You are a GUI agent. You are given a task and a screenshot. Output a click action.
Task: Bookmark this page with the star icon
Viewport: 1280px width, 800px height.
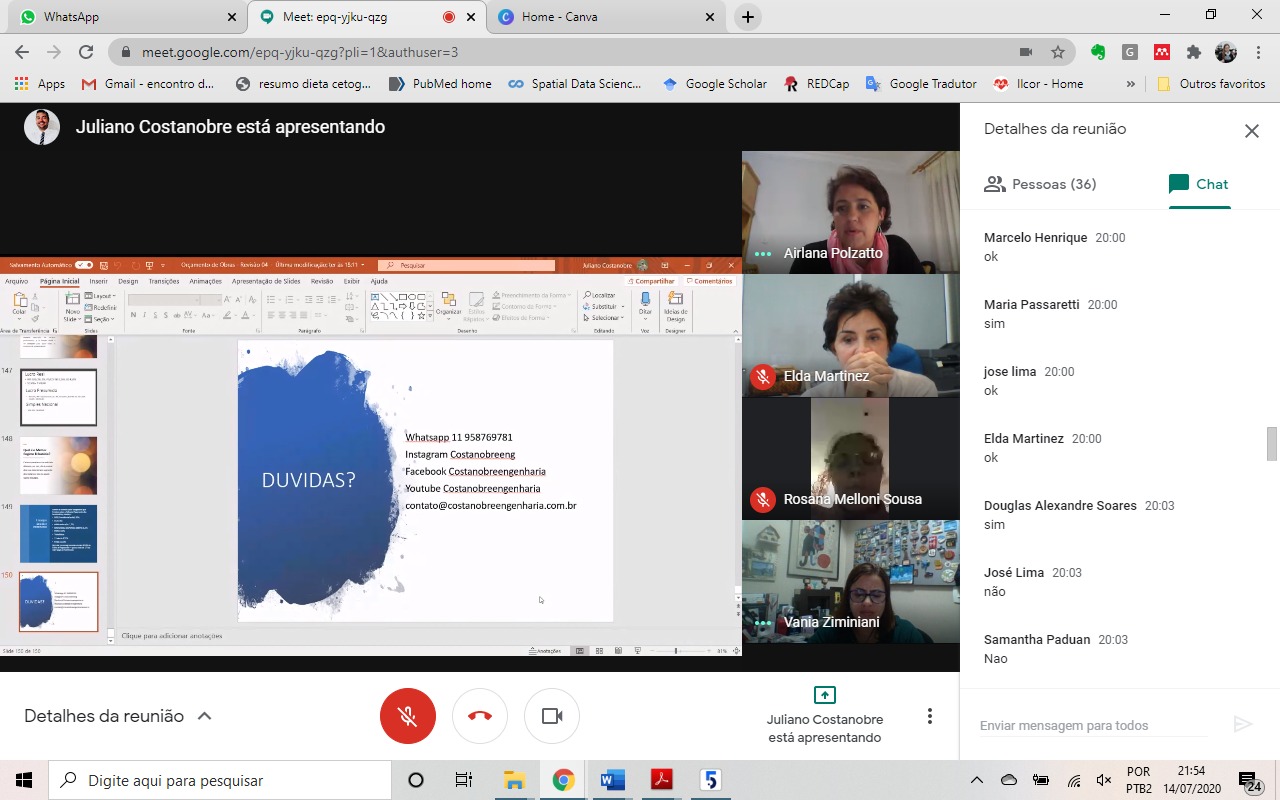point(1058,52)
